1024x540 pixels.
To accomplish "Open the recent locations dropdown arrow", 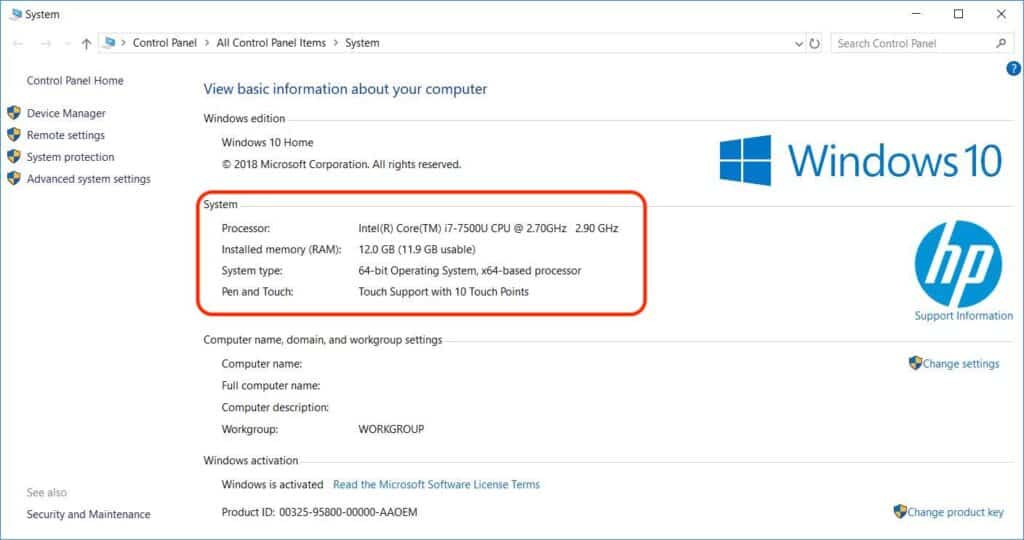I will tap(68, 44).
